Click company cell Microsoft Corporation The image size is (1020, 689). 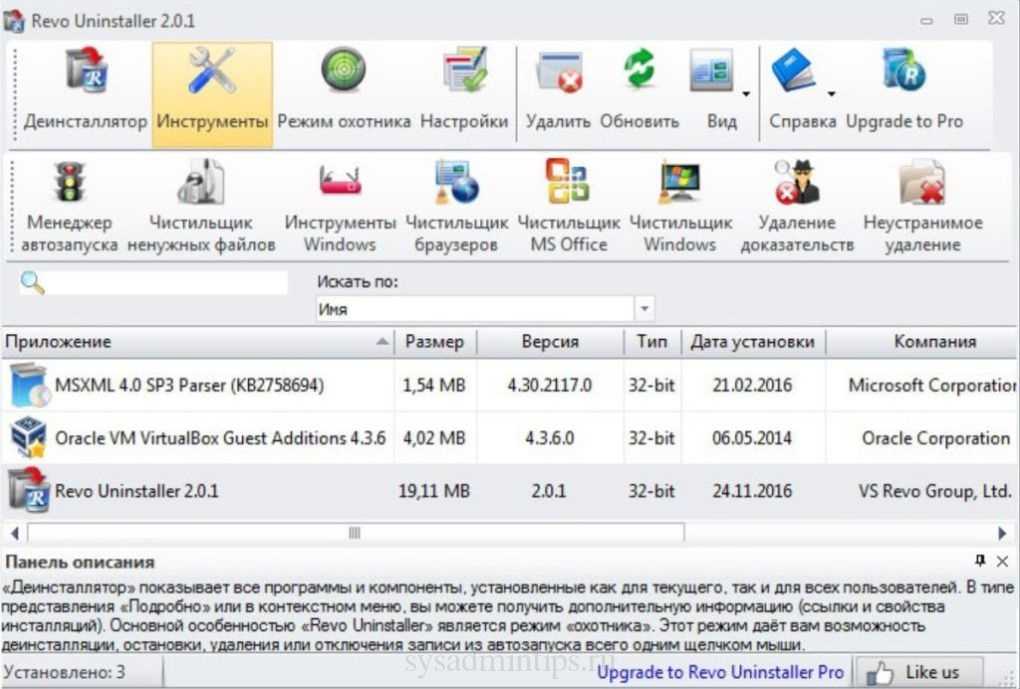pos(933,385)
